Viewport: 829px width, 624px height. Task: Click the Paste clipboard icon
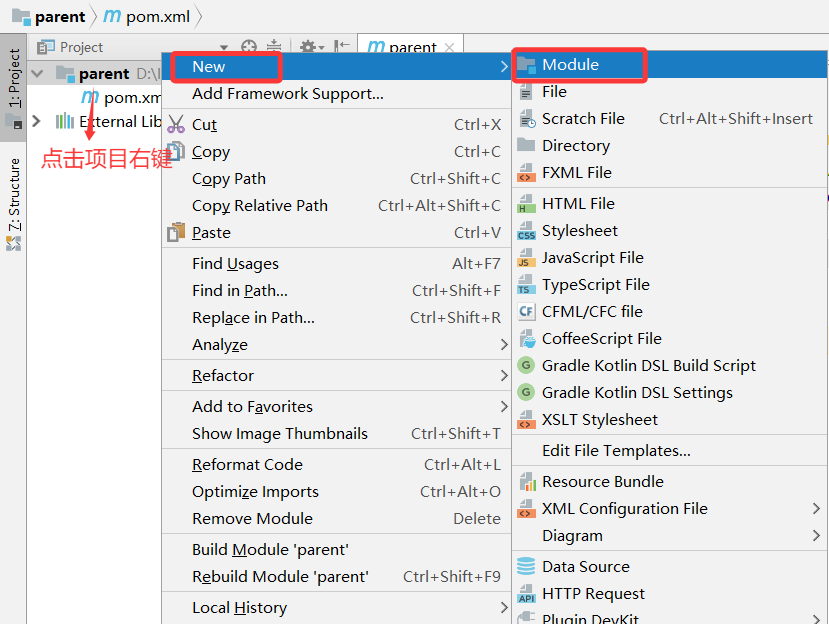176,232
